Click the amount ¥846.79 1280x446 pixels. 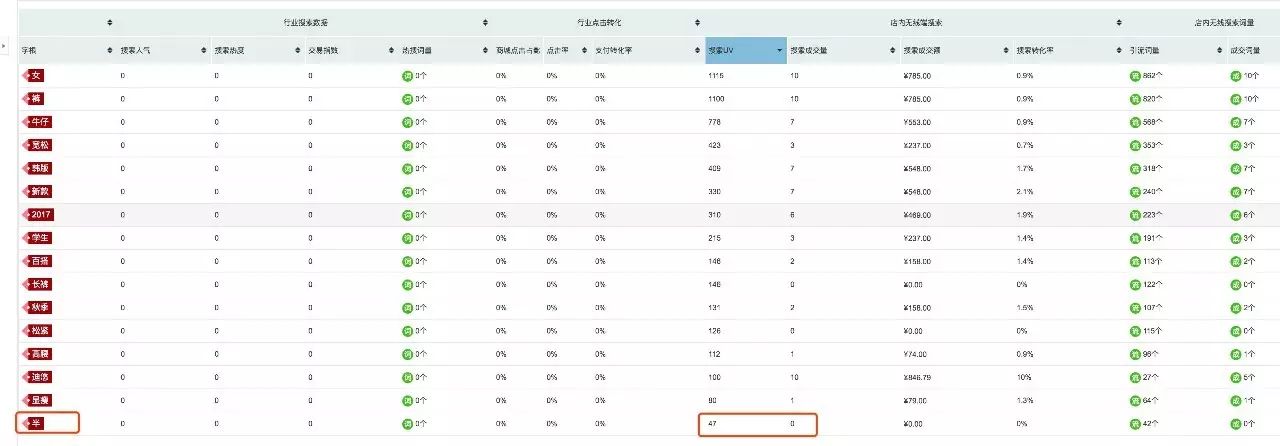pos(917,378)
